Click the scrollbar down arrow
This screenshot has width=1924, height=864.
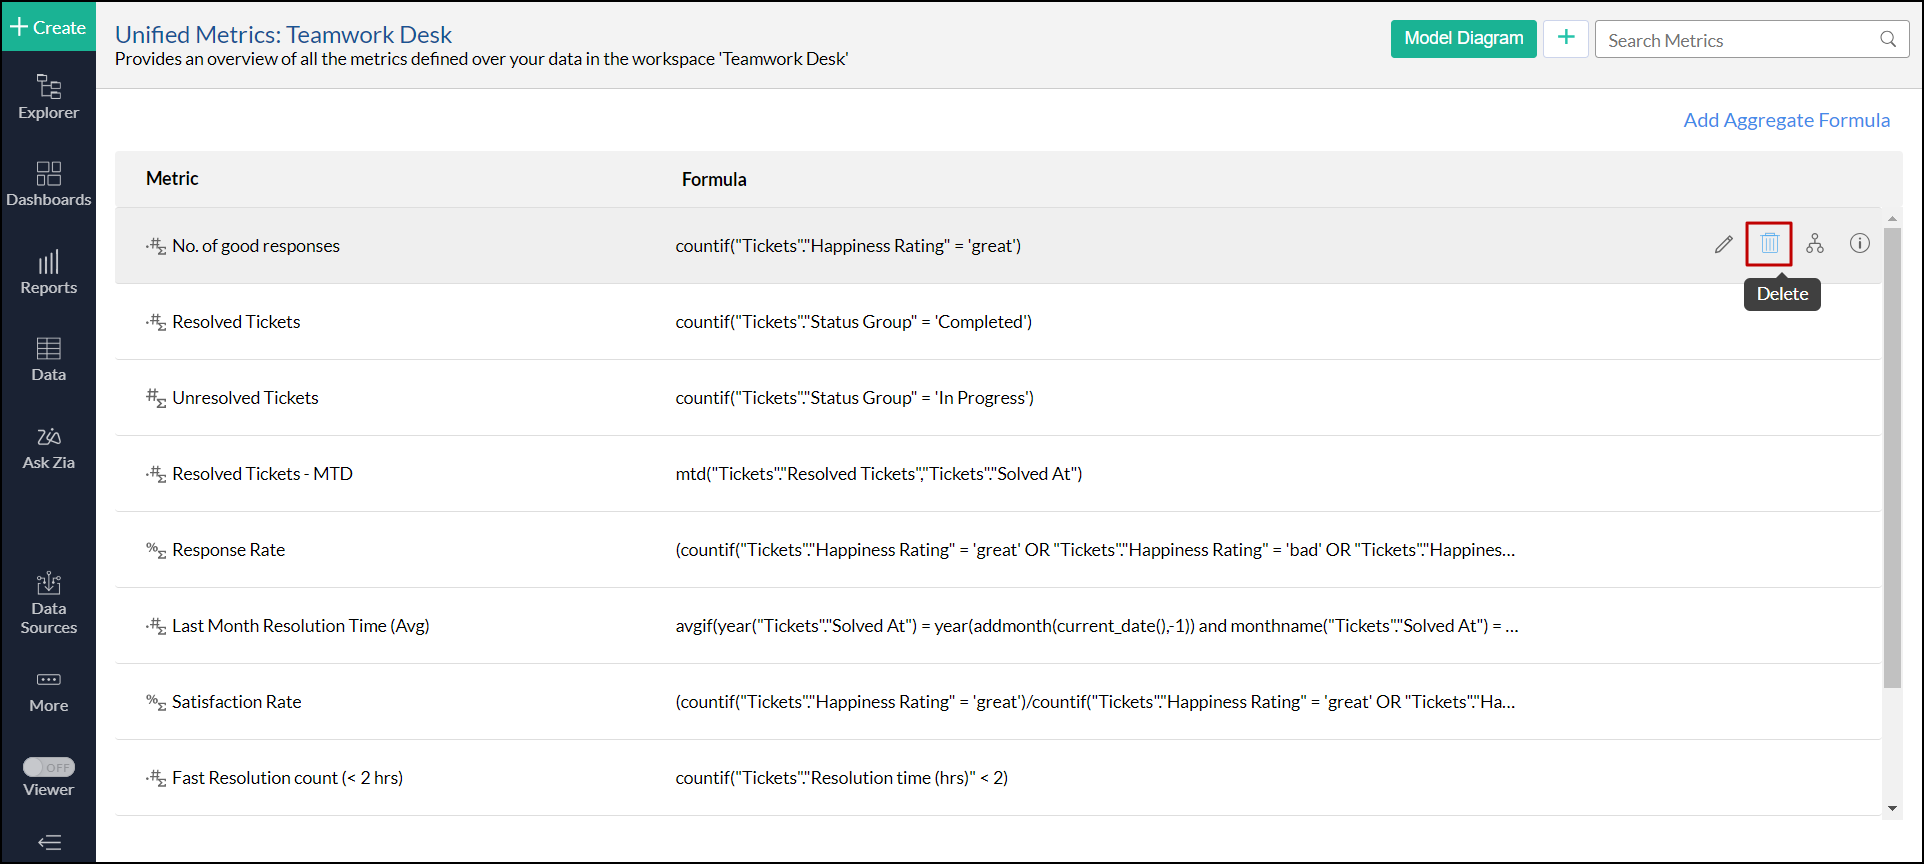[1892, 808]
